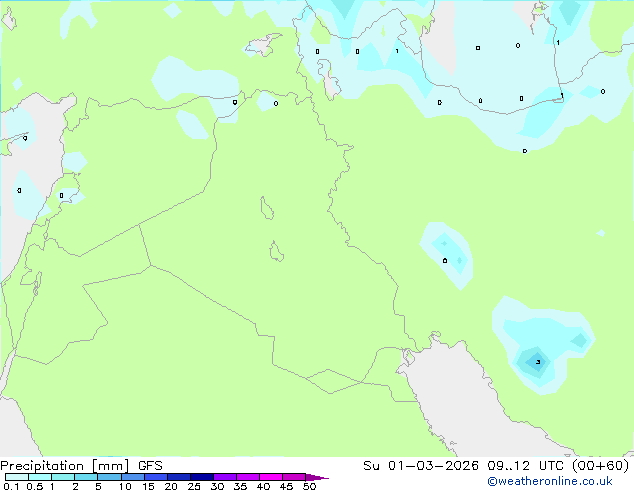Select the legend swatch between 2 and 5

tap(86, 477)
